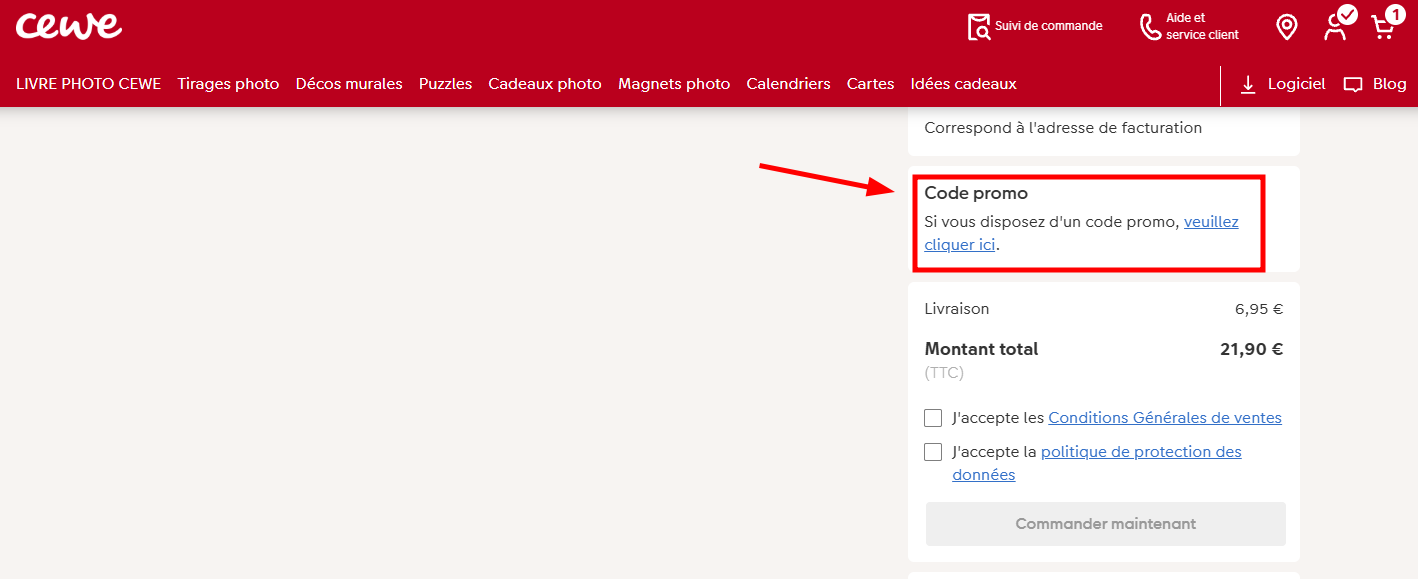Click the phone help icon
This screenshot has width=1418, height=579.
tap(1150, 27)
